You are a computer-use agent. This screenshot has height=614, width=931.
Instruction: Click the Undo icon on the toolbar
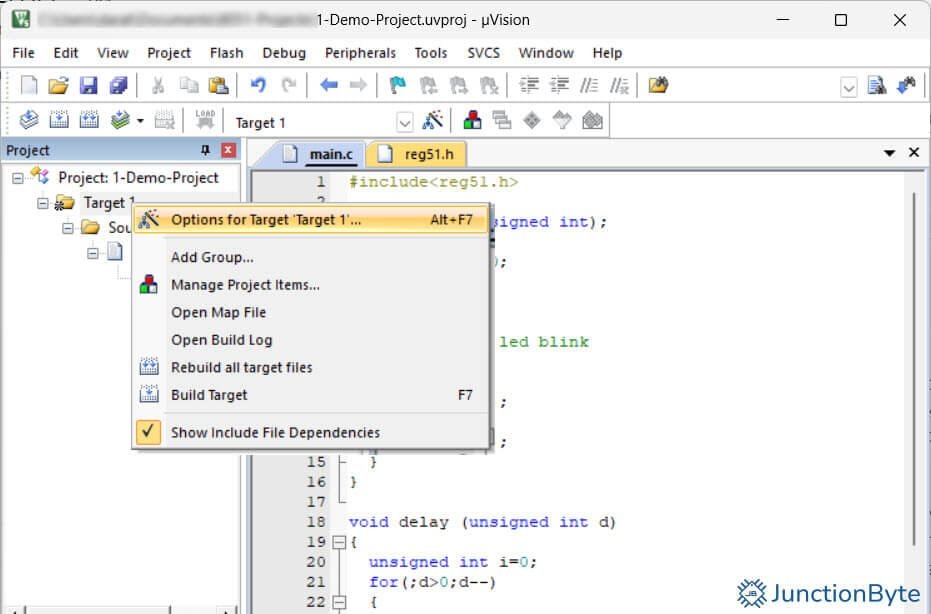point(258,86)
